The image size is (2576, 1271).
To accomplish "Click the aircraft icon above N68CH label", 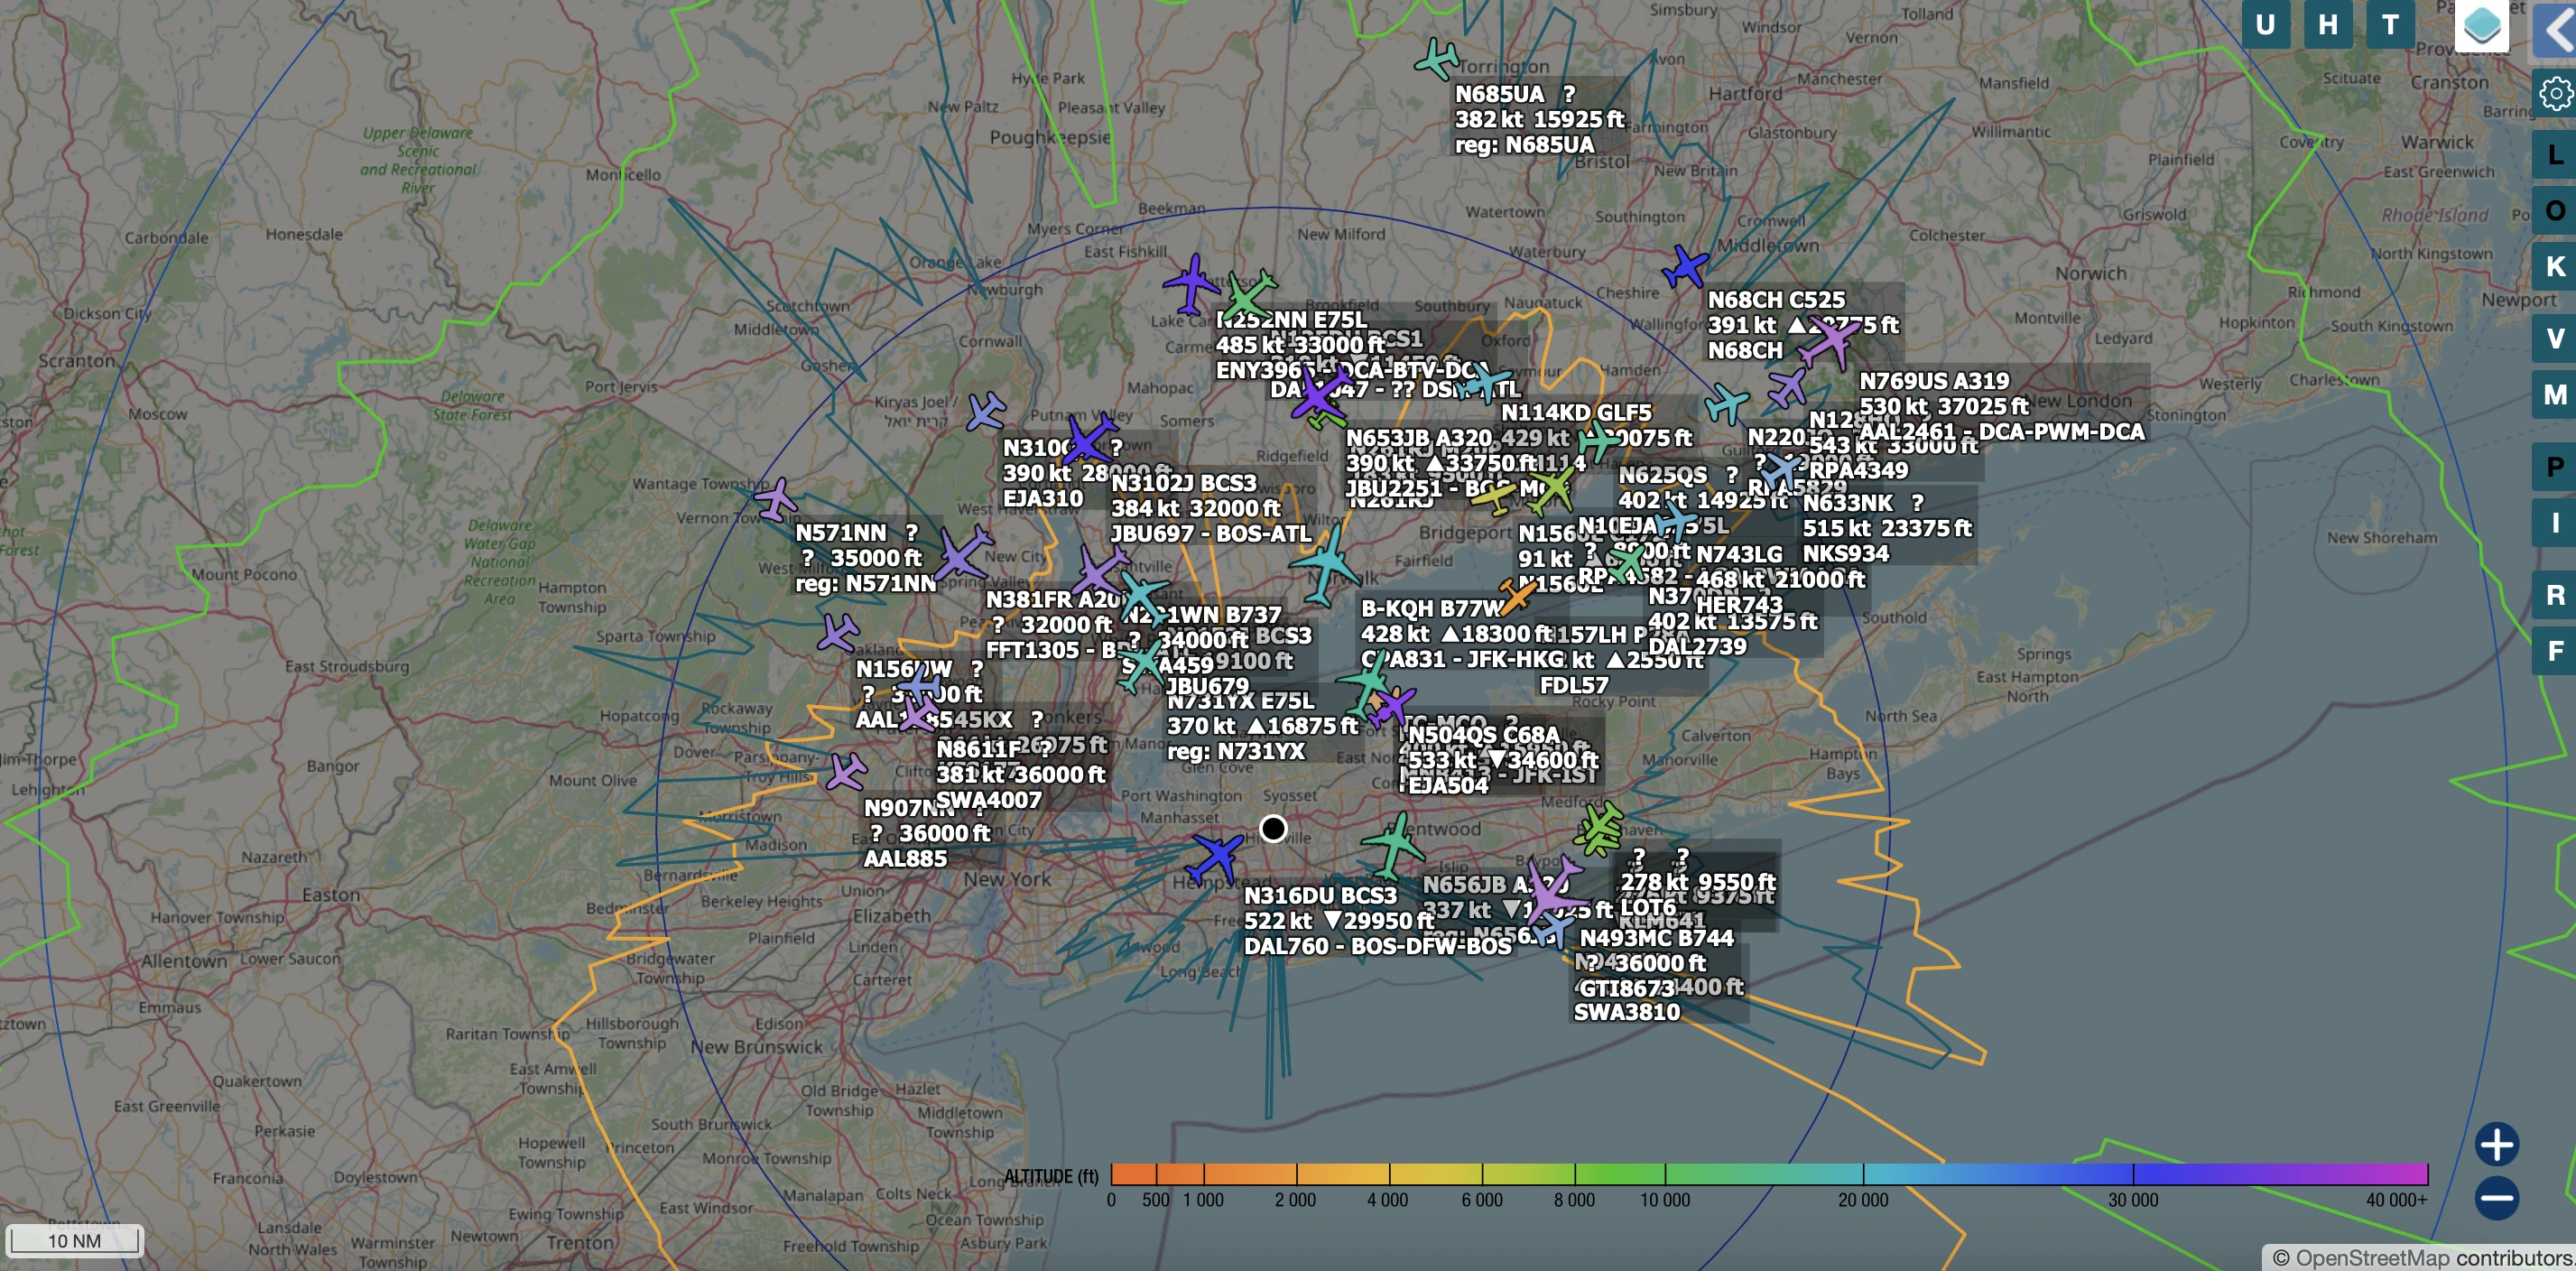I will click(1686, 267).
